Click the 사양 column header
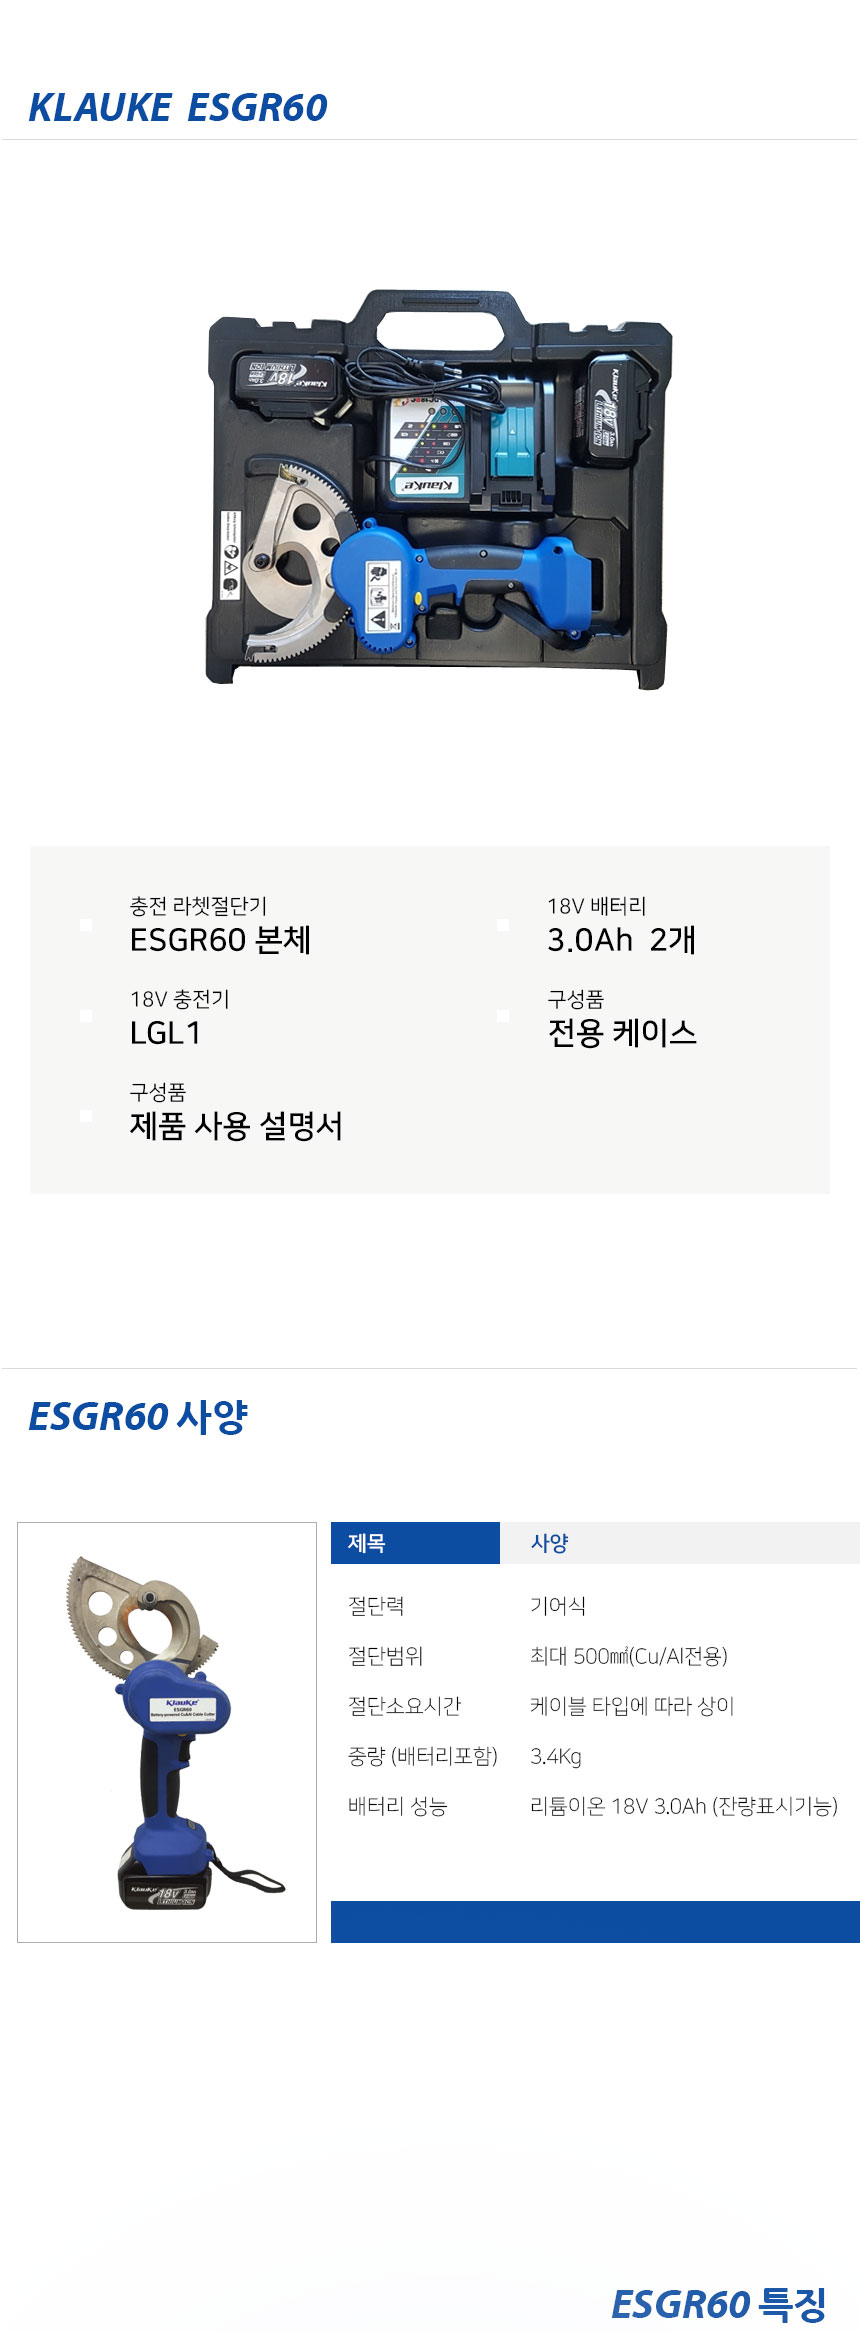Viewport: 860px width, 2331px height. [x=550, y=1543]
